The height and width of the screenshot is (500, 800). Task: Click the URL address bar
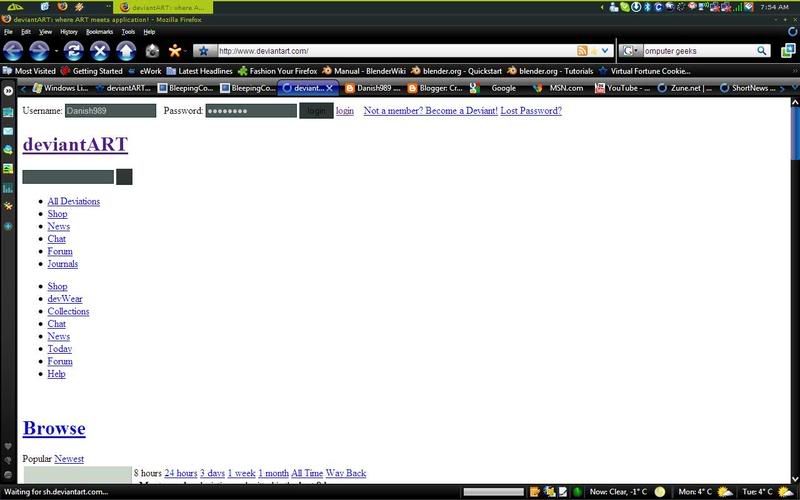(x=396, y=51)
